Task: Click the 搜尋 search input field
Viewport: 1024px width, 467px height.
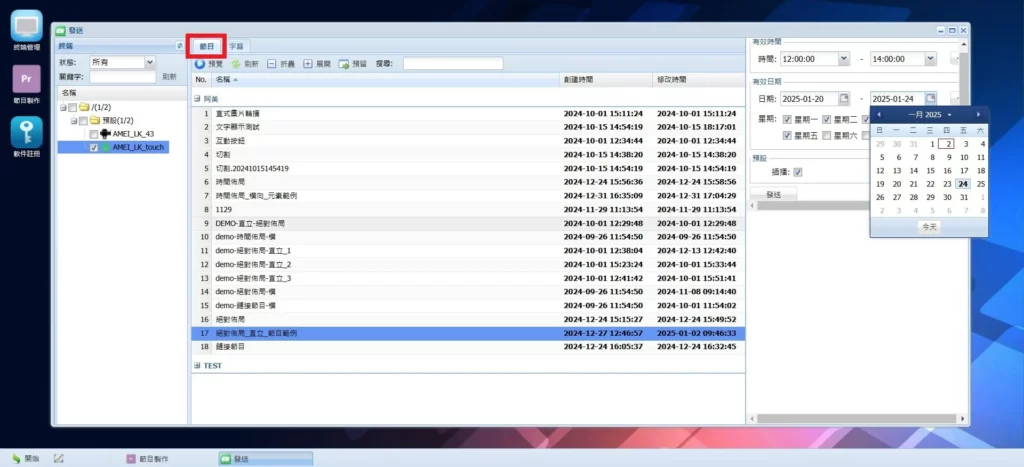Action: pos(438,63)
